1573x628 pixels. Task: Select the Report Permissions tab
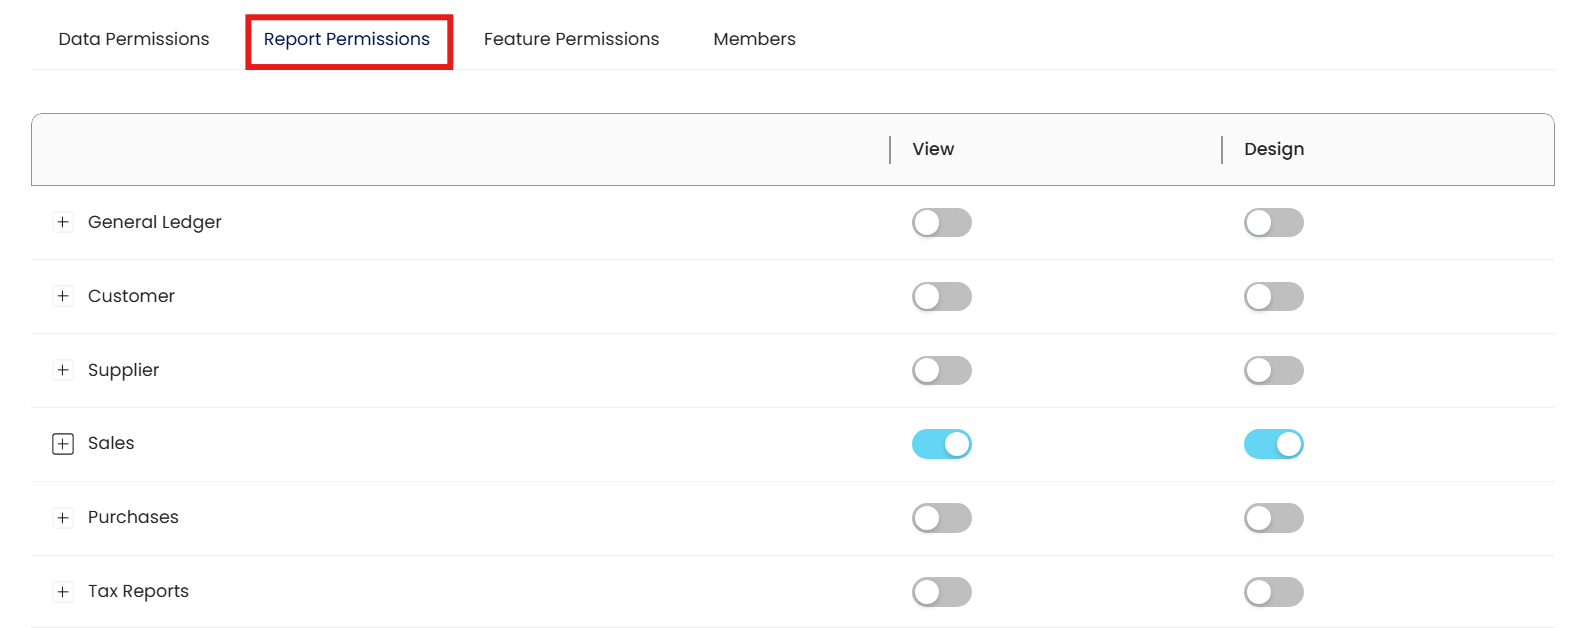click(x=347, y=39)
